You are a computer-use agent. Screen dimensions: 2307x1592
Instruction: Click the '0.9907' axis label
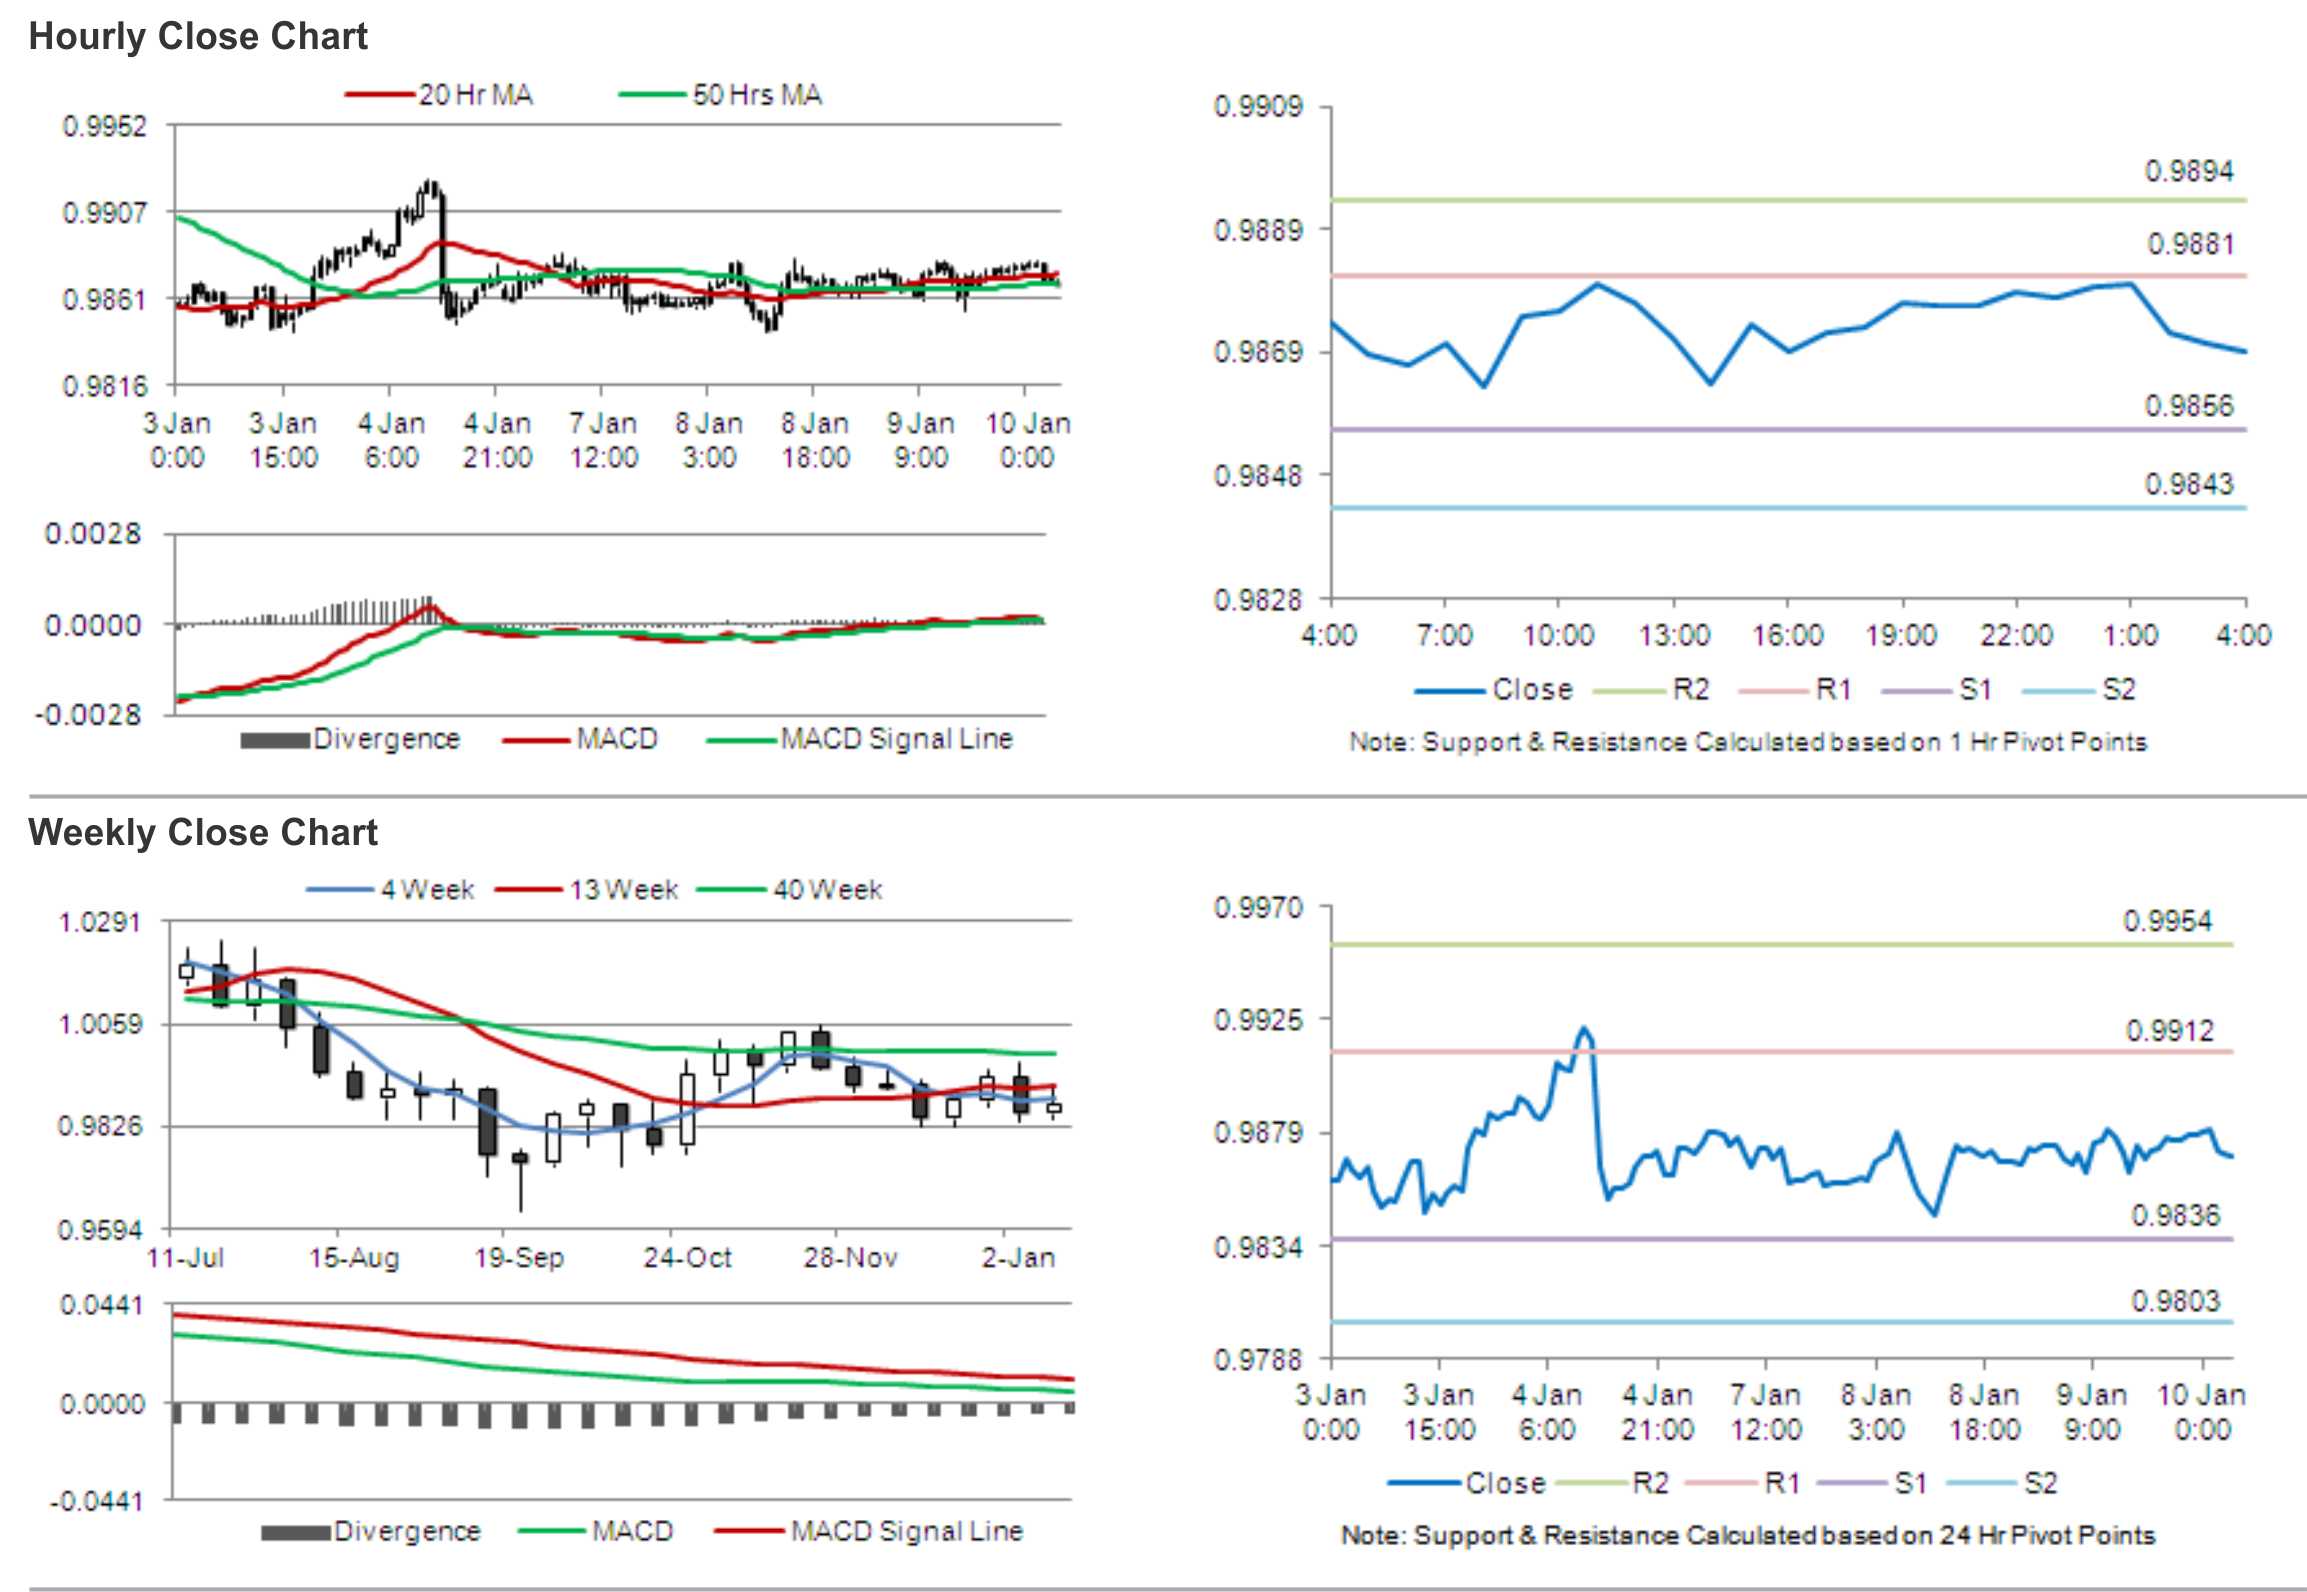point(104,213)
